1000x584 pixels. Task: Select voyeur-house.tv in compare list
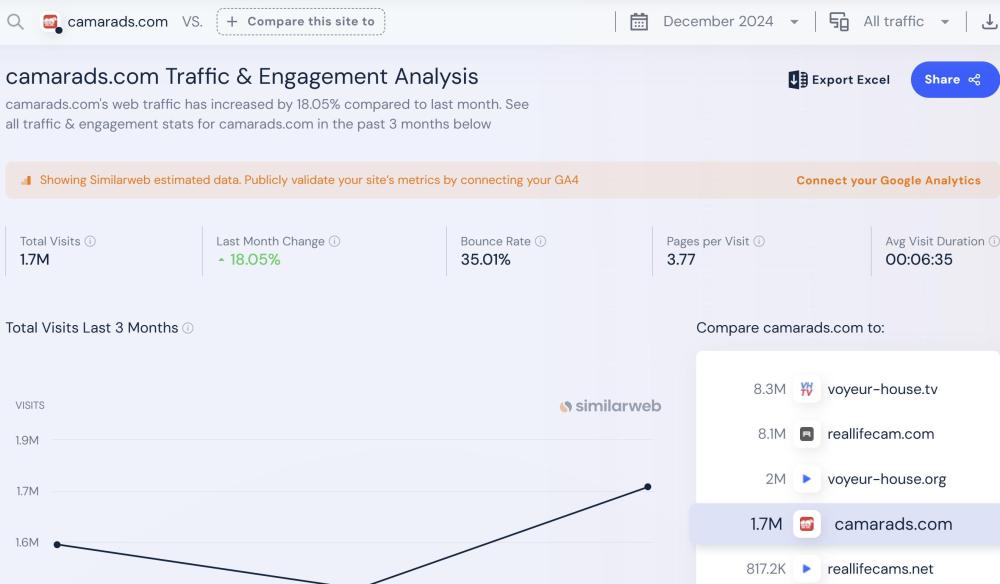(x=882, y=389)
